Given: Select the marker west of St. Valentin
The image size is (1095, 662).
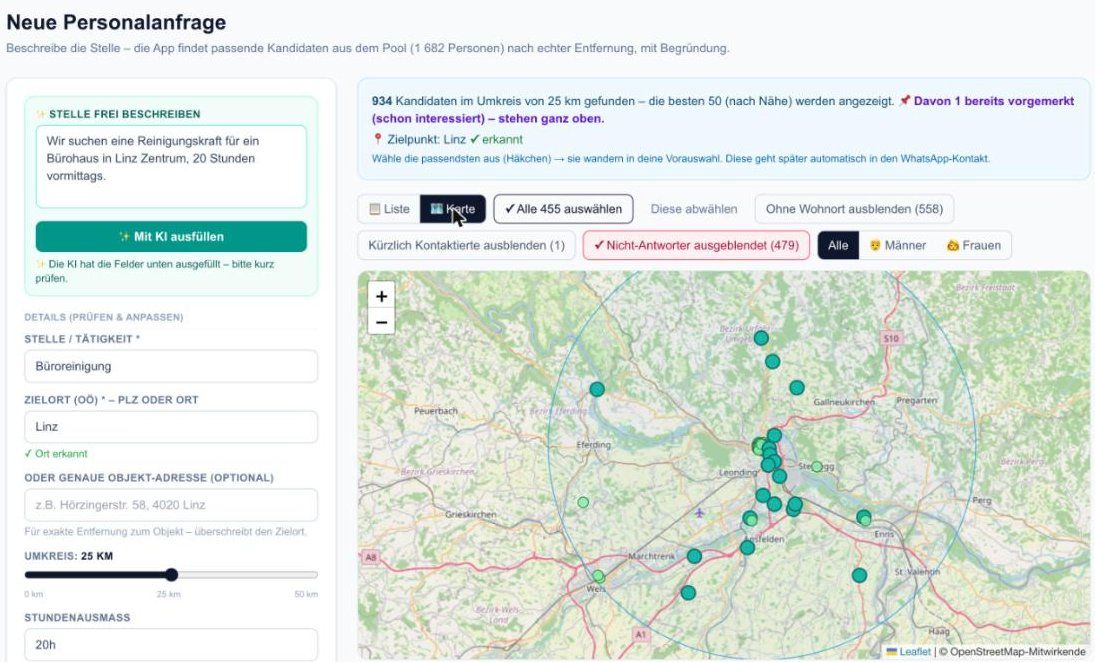Looking at the screenshot, I should [860, 575].
